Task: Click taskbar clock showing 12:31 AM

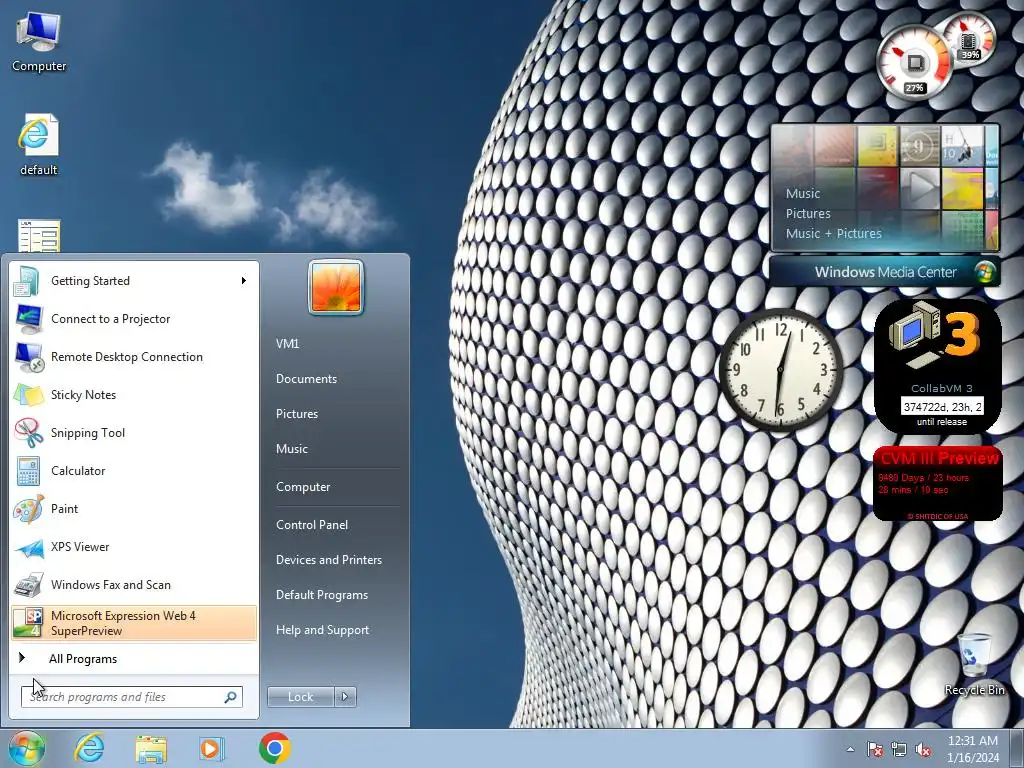Action: pos(972,749)
